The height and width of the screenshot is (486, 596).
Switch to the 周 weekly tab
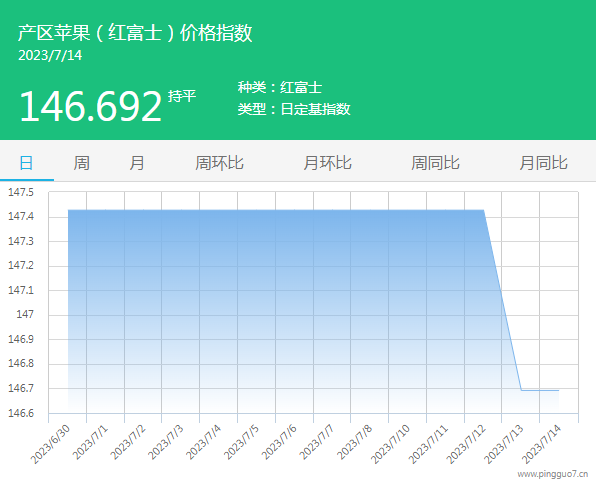pyautogui.click(x=81, y=163)
